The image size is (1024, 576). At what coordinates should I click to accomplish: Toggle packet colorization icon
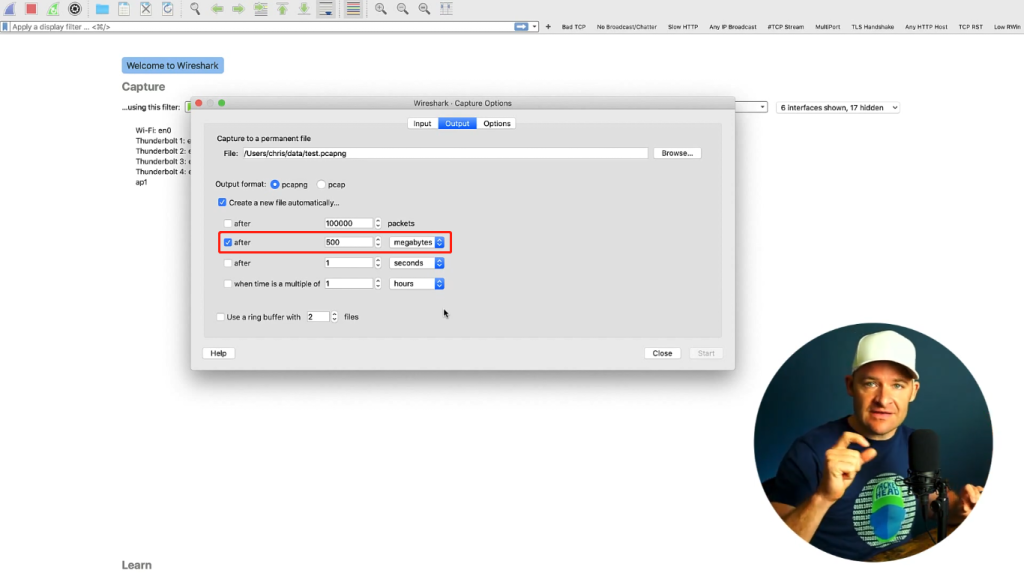click(x=353, y=8)
